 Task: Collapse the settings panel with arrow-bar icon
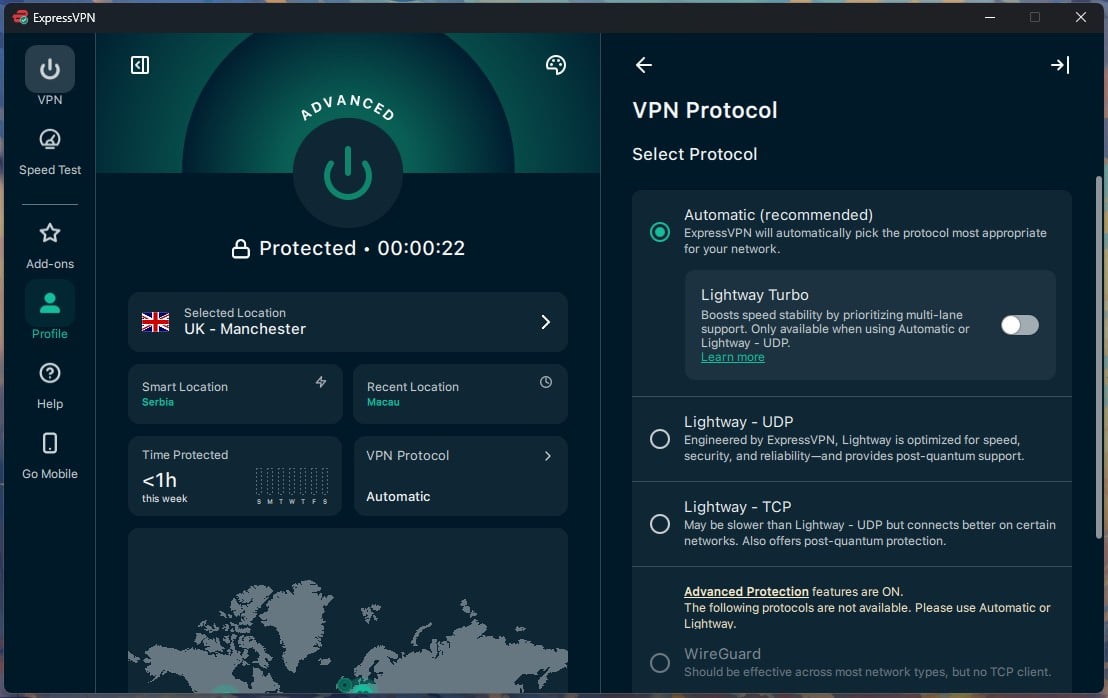pos(1059,65)
